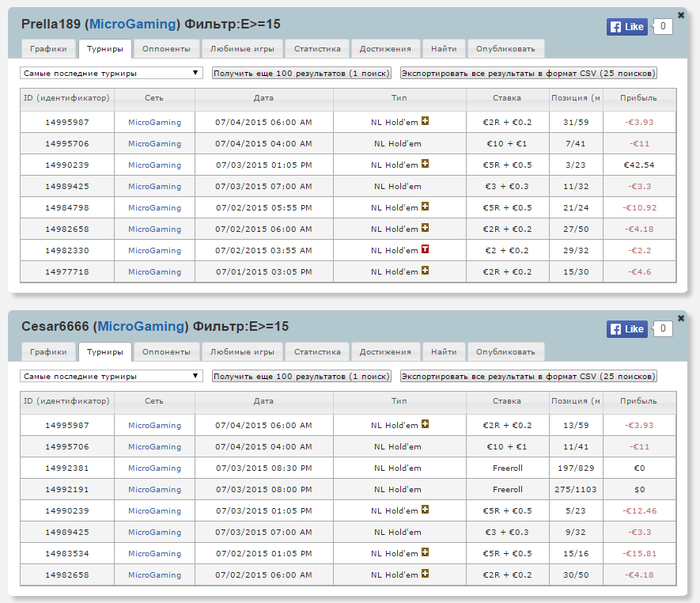This screenshot has height=603, width=700.
Task: Open Опубликовать tab in Prella189 panel
Action: (x=505, y=49)
